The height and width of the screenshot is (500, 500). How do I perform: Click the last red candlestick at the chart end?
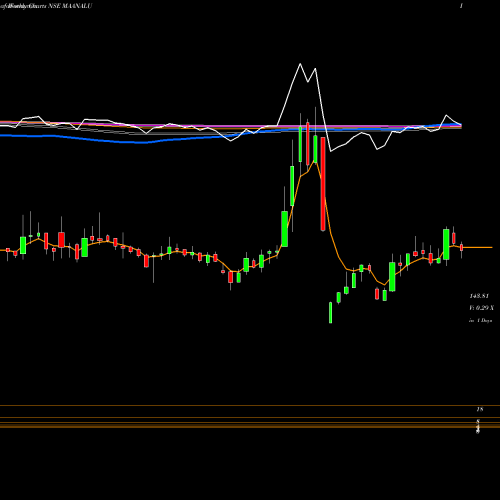point(462,248)
